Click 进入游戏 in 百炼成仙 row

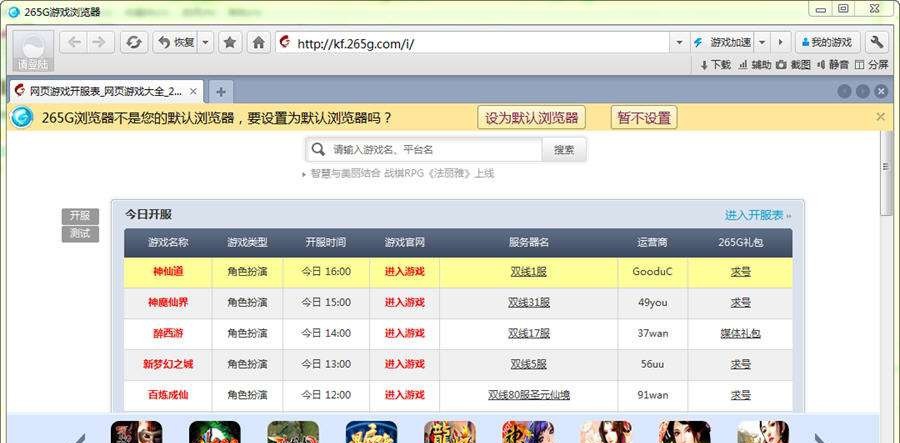[x=404, y=395]
